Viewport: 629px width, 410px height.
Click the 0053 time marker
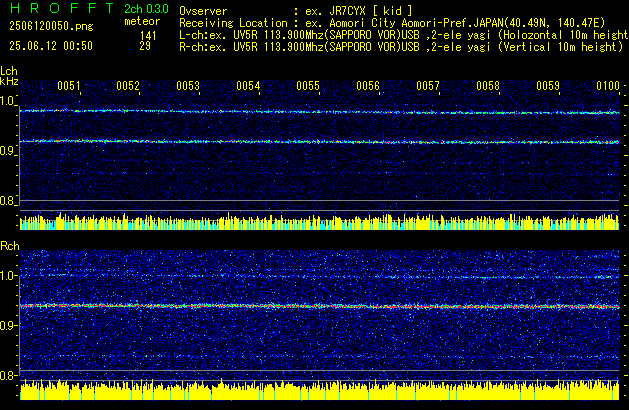188,86
